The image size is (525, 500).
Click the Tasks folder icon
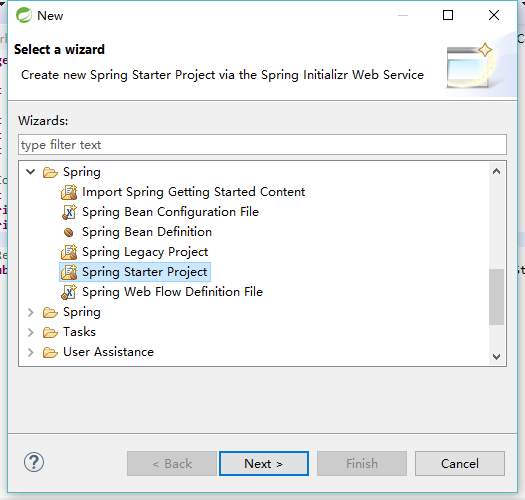coord(50,332)
